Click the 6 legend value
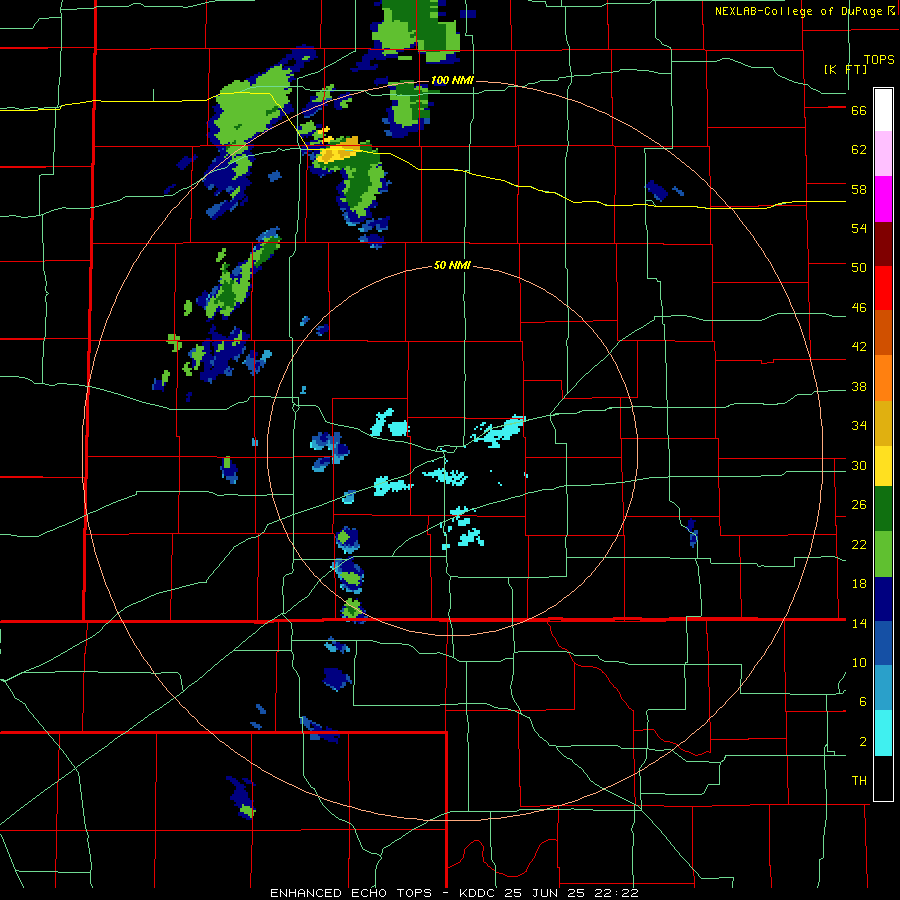 coord(863,702)
